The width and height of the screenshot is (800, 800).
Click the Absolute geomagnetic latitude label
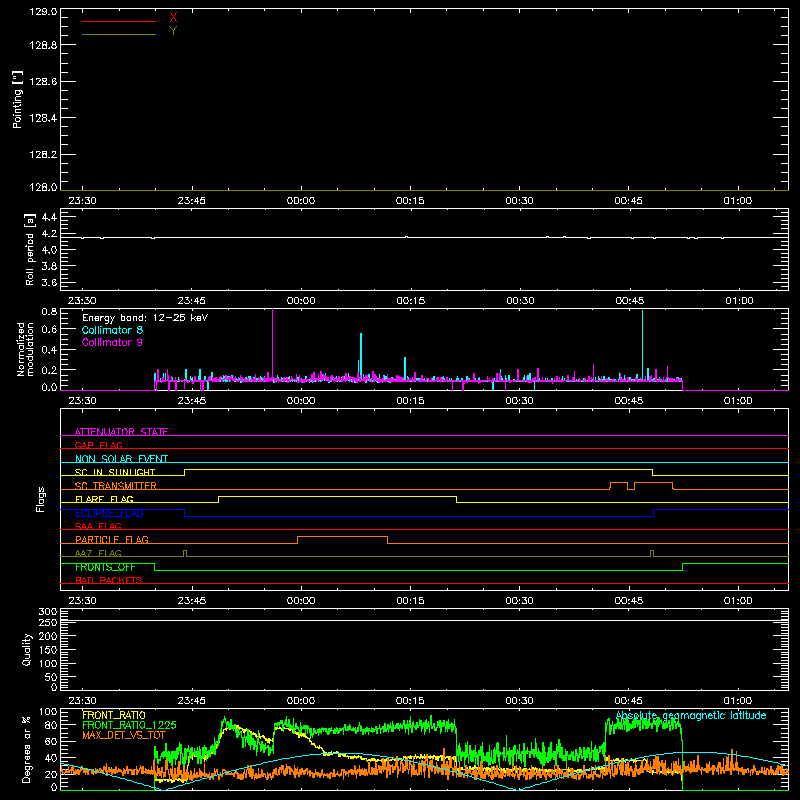tap(691, 715)
